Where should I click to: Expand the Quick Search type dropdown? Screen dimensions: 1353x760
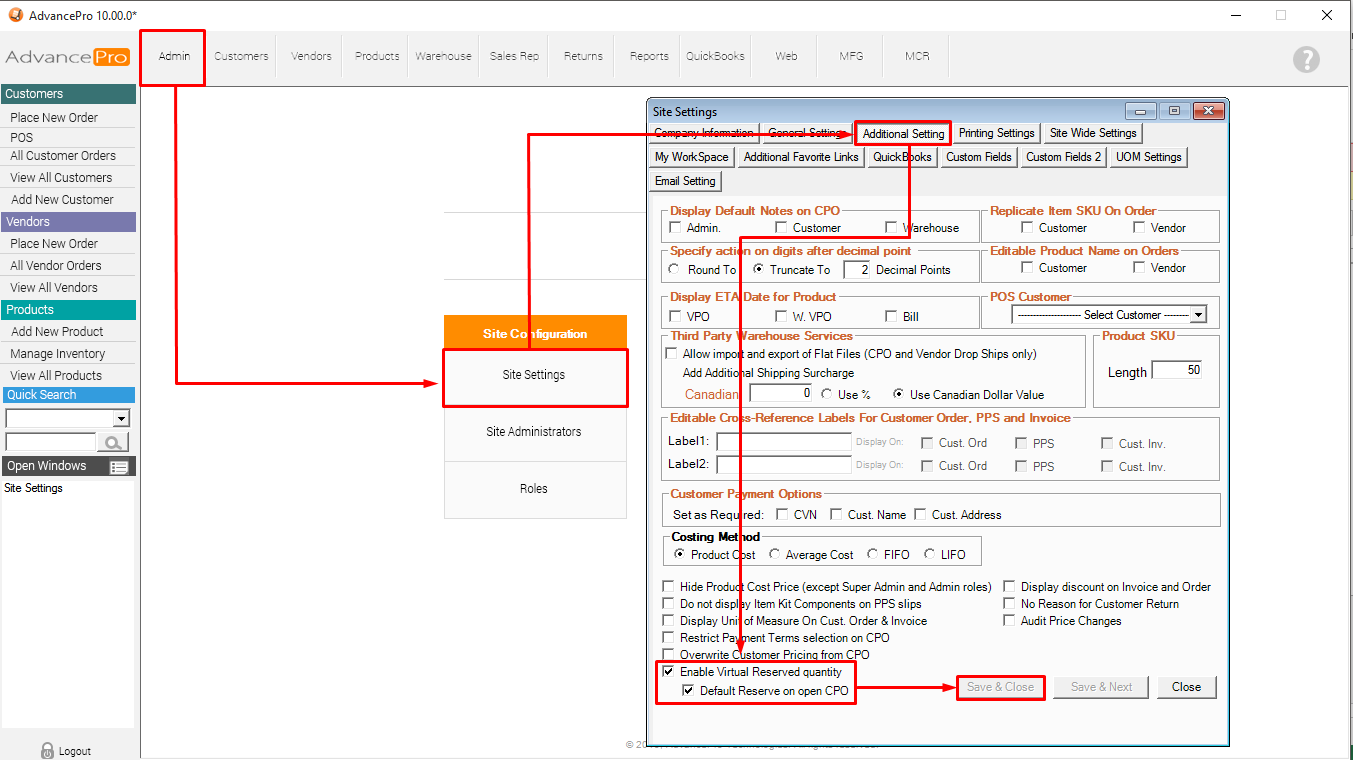point(122,419)
